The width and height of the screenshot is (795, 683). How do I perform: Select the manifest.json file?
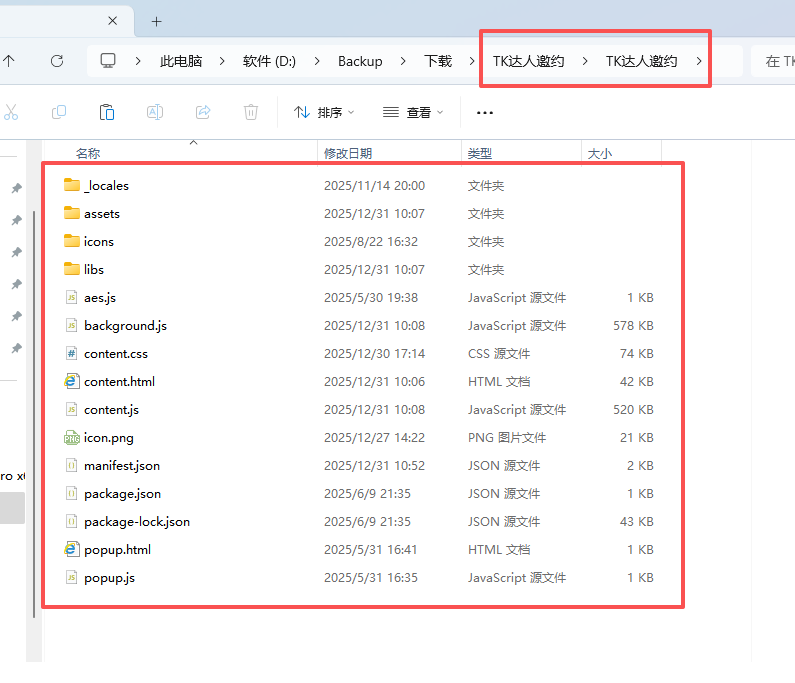pyautogui.click(x=122, y=466)
